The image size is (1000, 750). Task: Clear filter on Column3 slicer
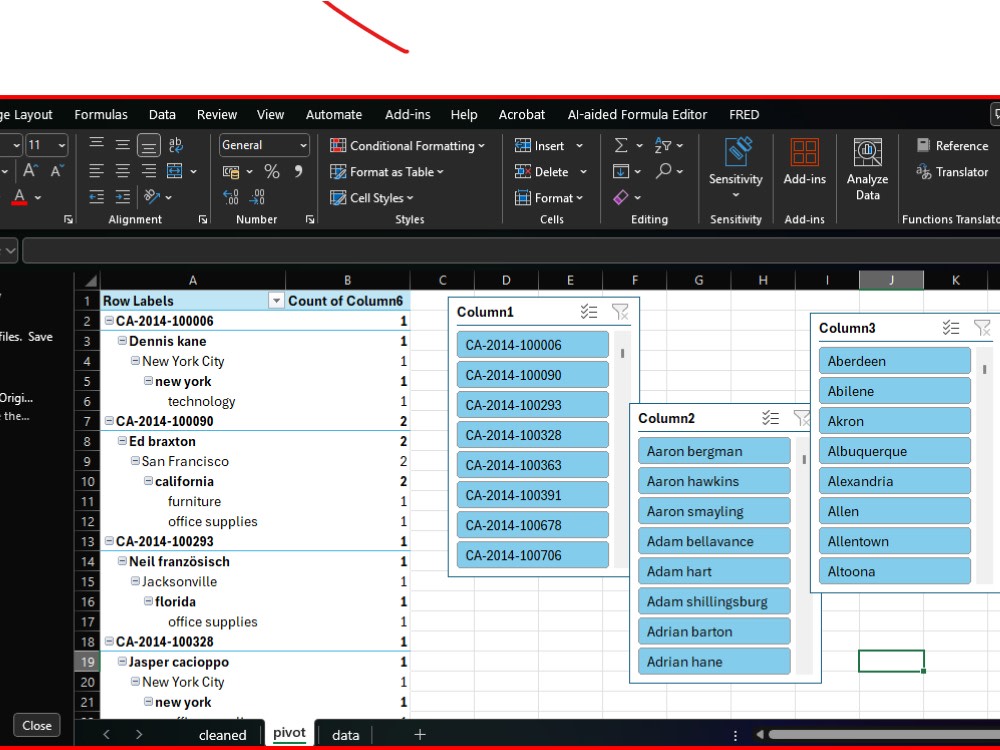tap(982, 327)
